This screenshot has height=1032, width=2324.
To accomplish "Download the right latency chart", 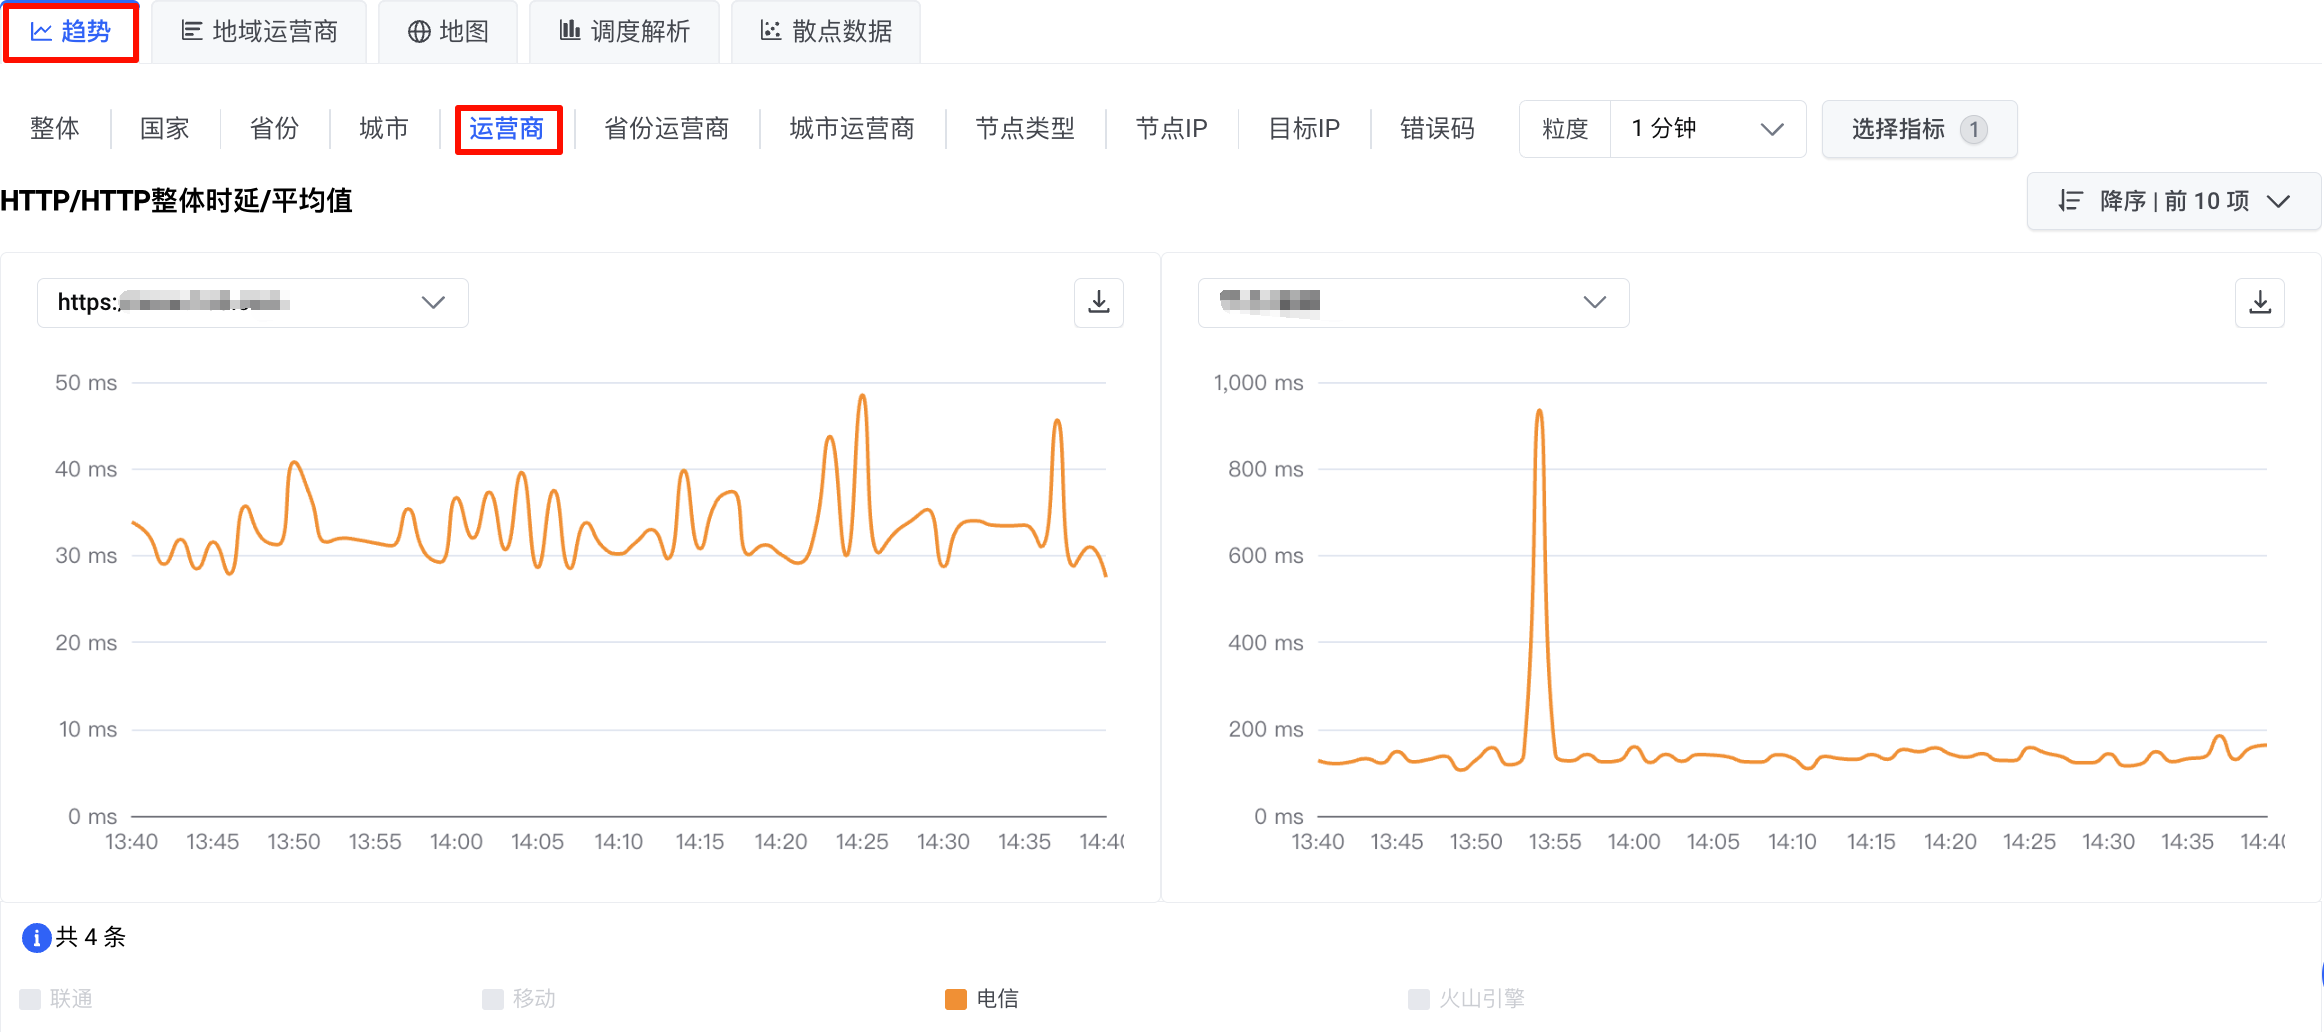I will coord(2259,302).
